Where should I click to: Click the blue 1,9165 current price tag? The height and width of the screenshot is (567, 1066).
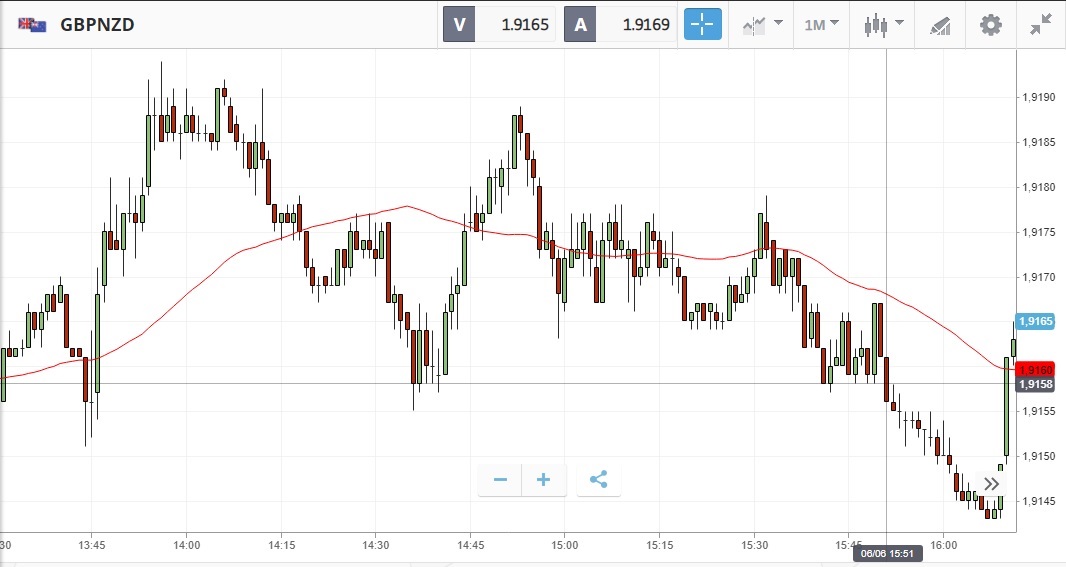(1035, 321)
